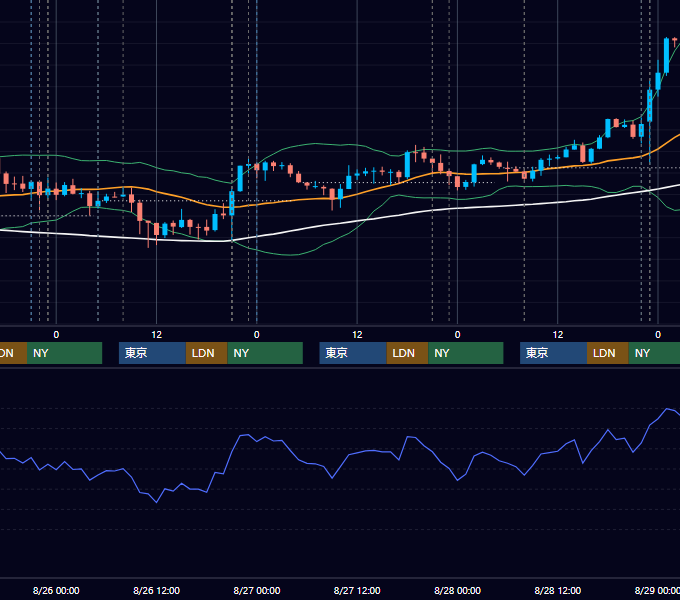Click the 東京 session block on 8/26
Screen dimensions: 680x600
(152, 353)
